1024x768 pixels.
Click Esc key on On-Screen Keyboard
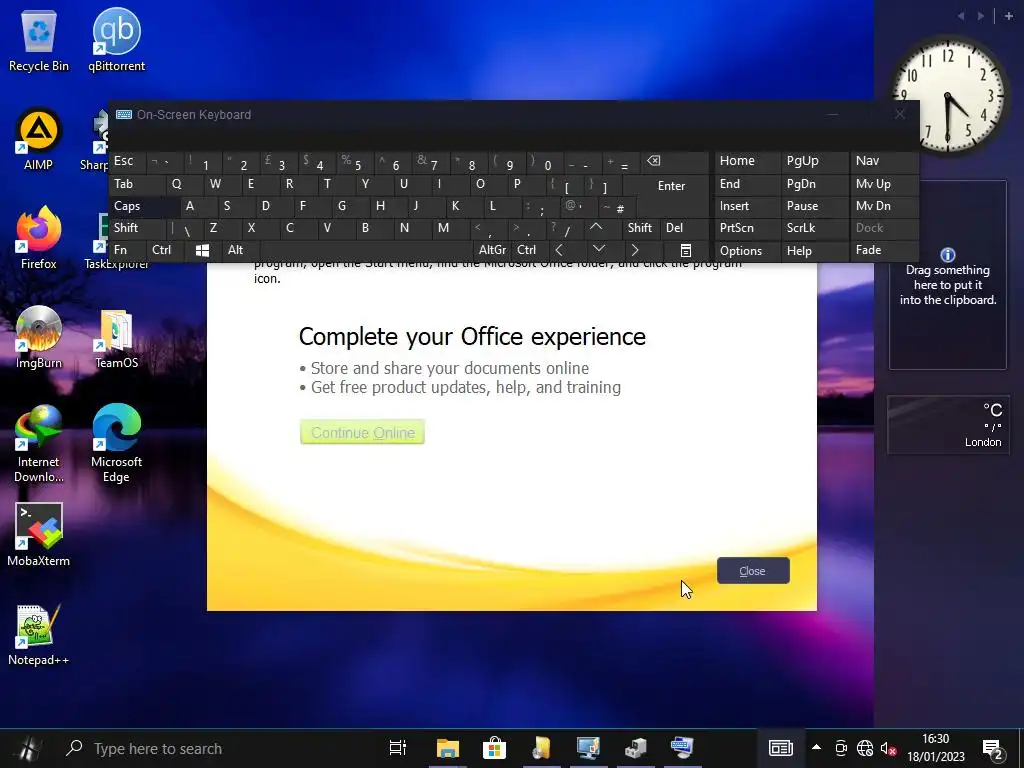click(x=127, y=161)
